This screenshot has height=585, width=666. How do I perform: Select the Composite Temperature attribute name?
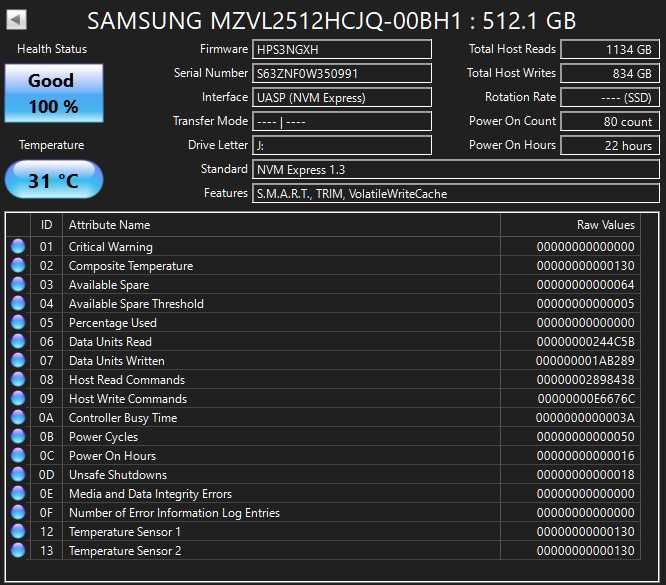[131, 266]
